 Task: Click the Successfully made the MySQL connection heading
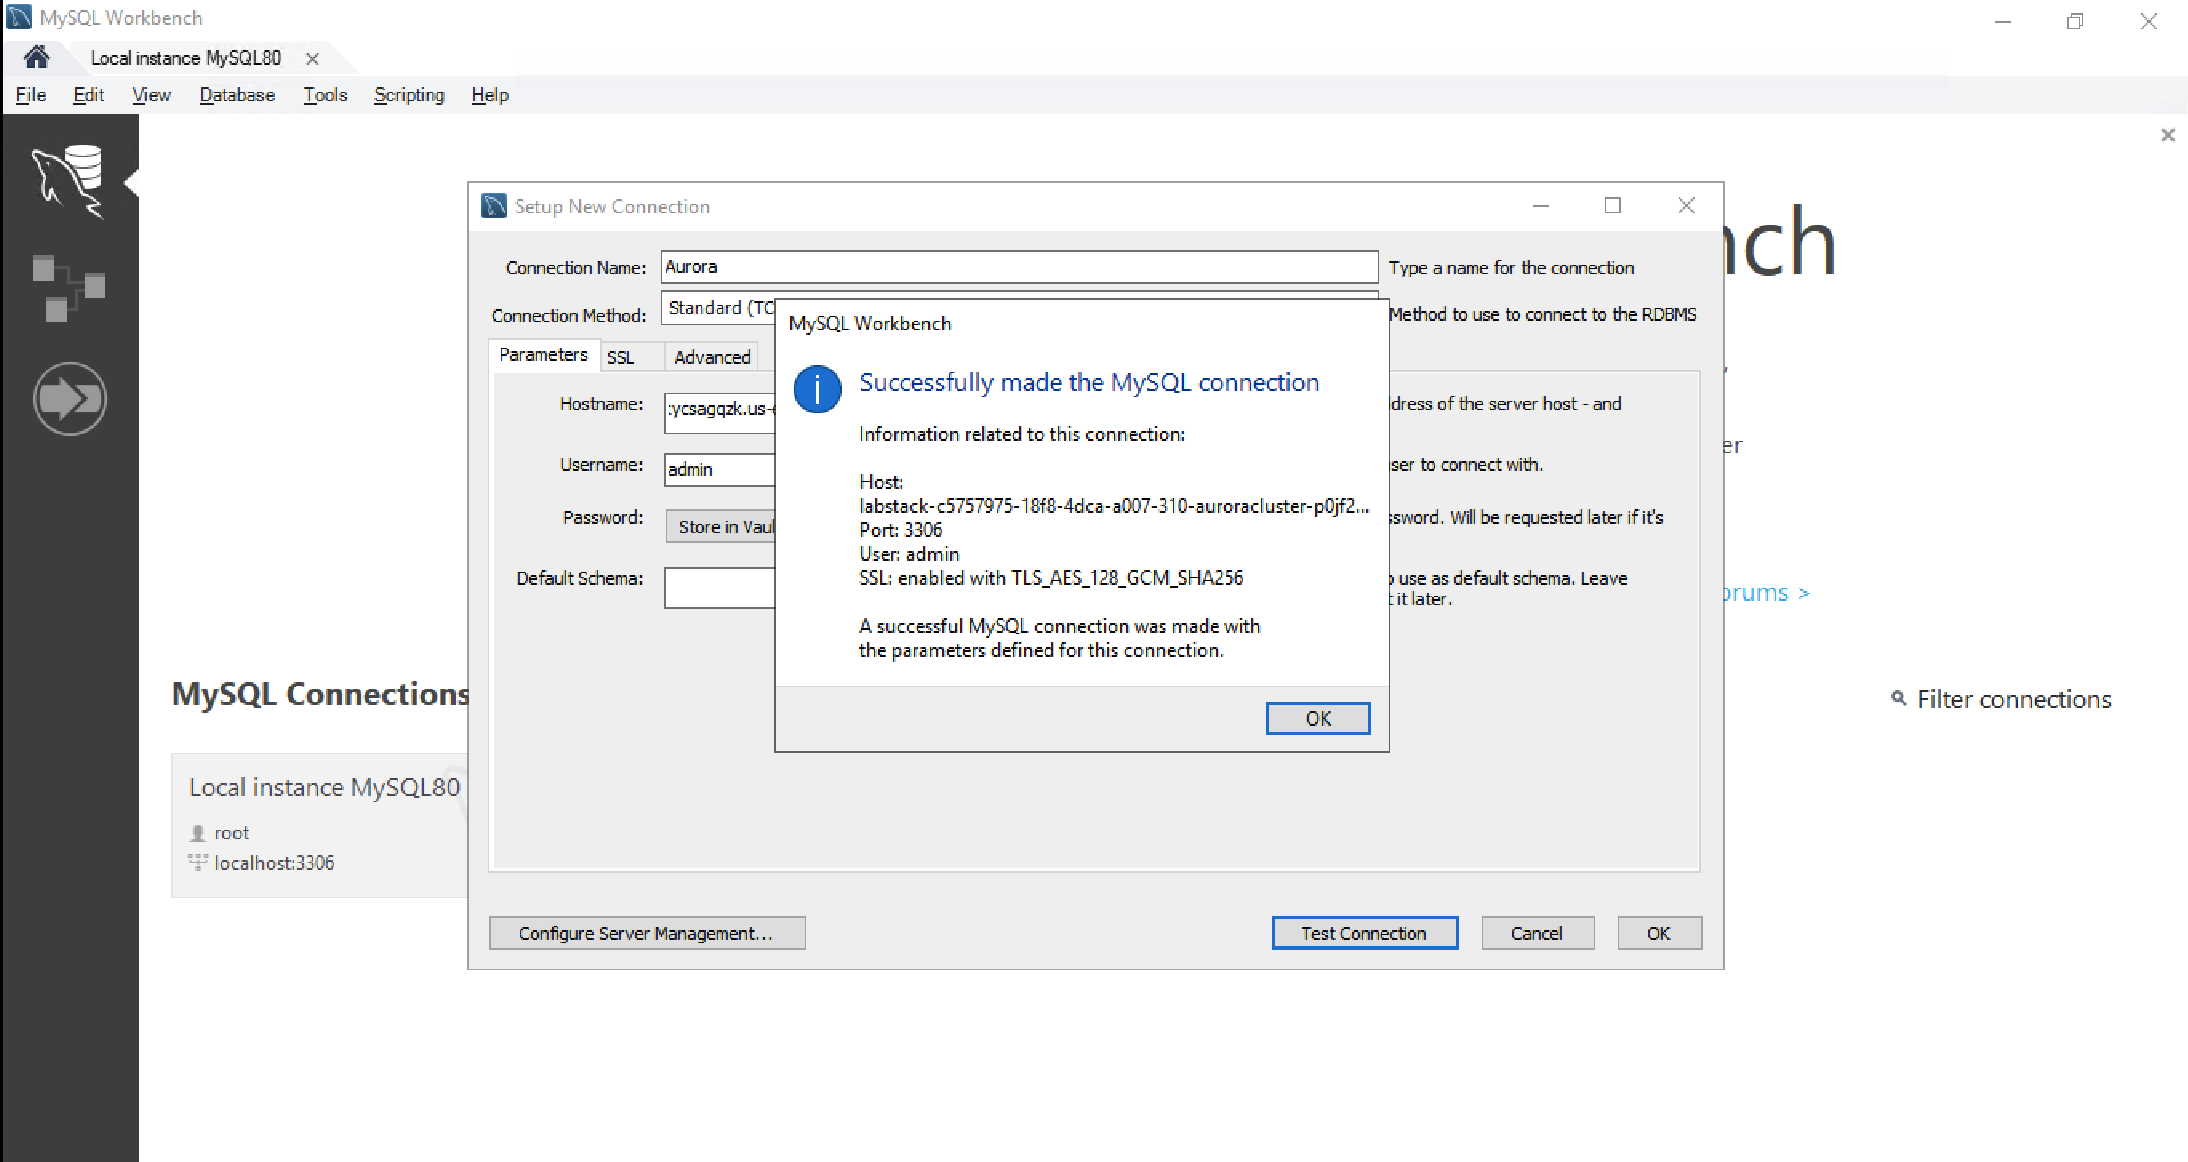(x=1089, y=382)
